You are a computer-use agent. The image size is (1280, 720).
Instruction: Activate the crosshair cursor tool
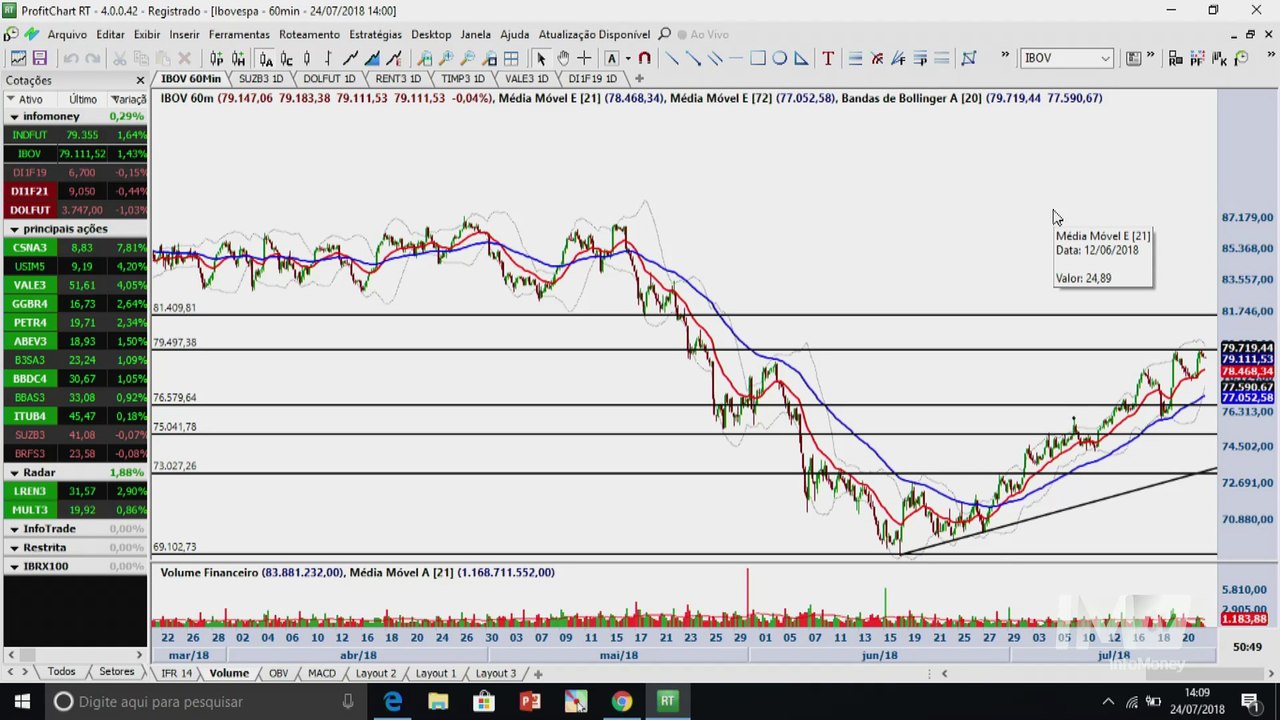585,58
